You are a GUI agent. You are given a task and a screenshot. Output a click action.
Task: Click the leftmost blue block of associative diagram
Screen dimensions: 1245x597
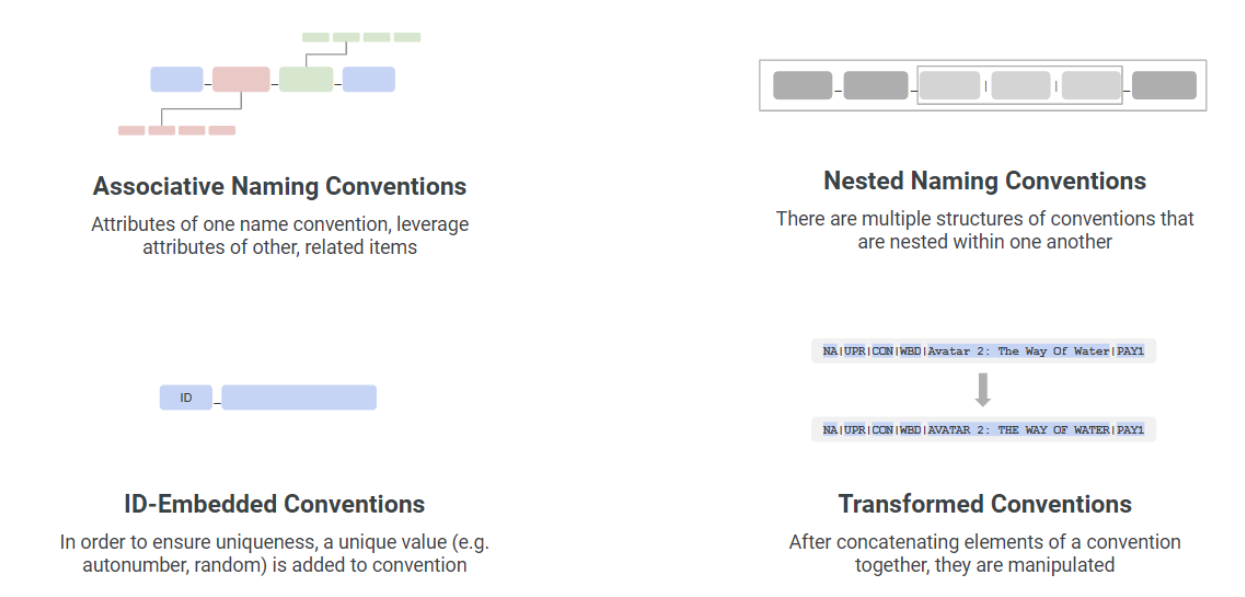177,79
